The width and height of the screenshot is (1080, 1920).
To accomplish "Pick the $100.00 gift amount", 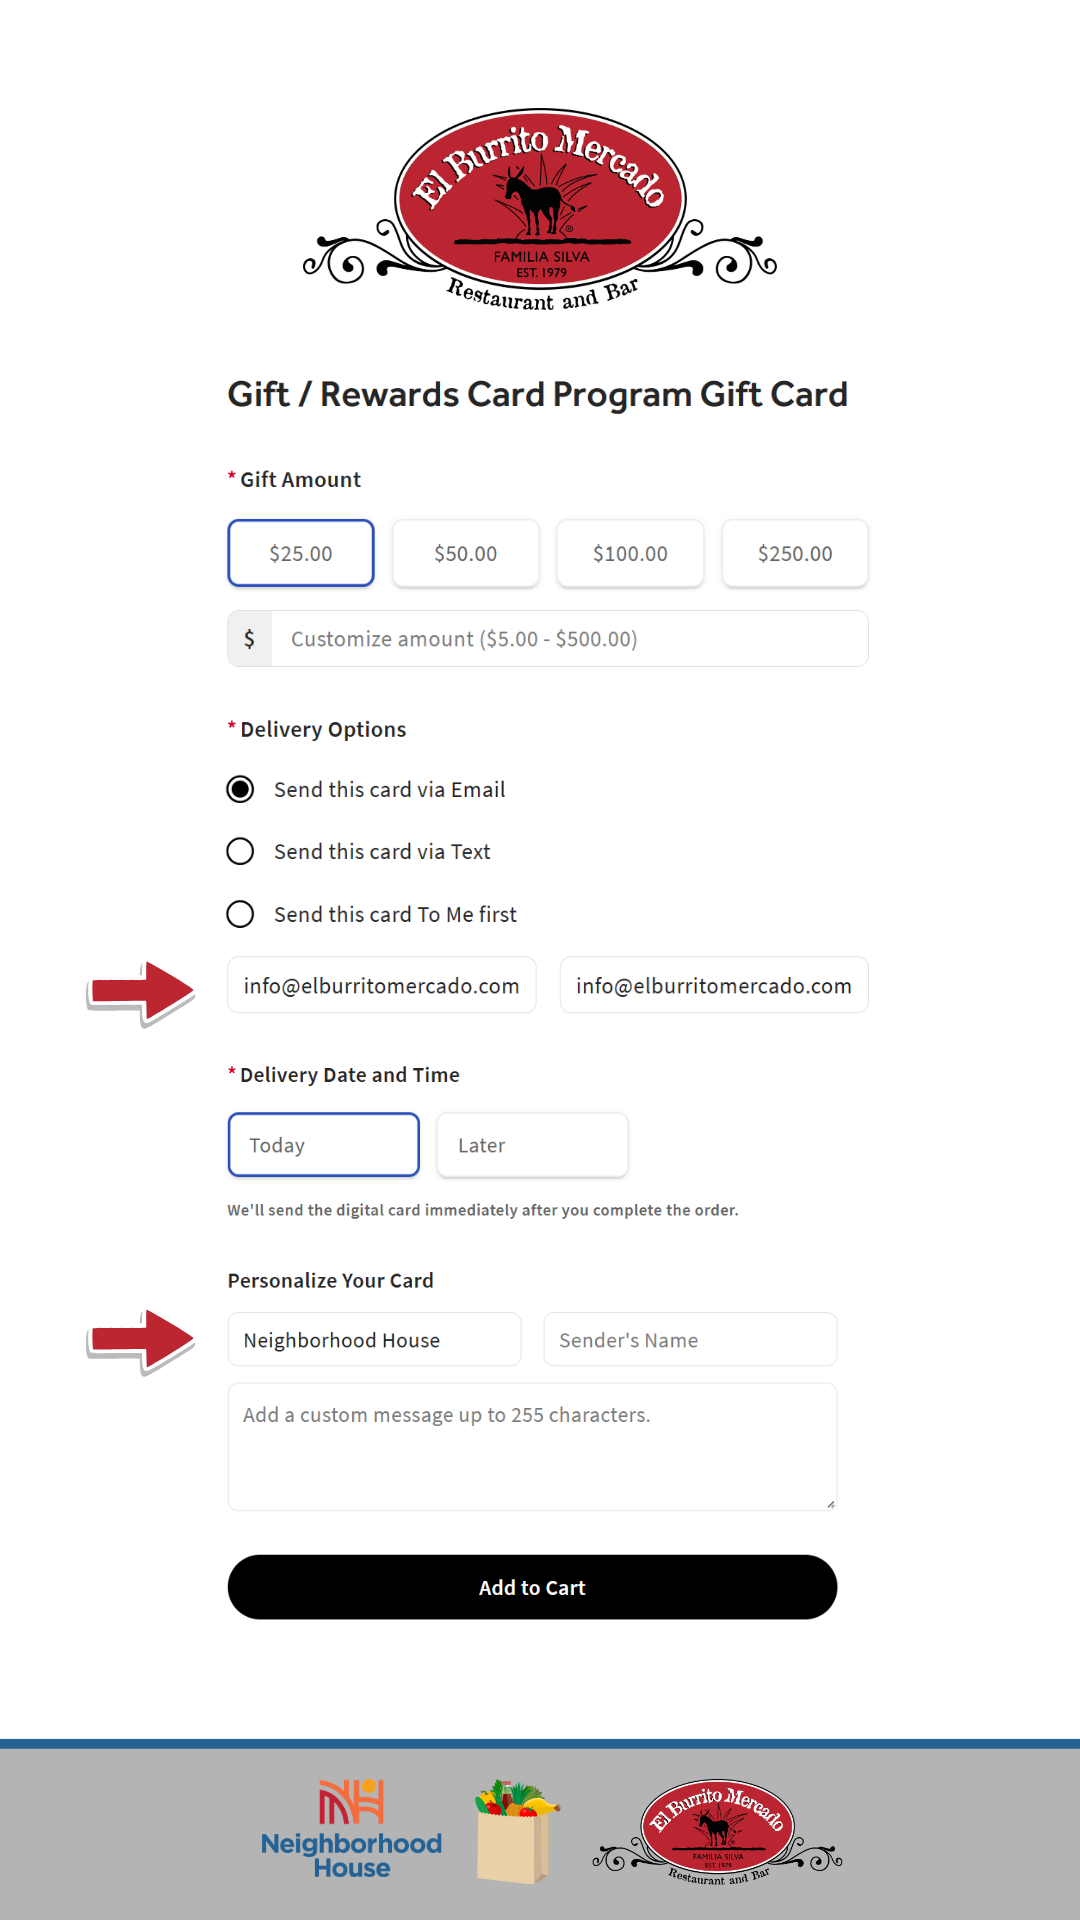I will pos(630,553).
